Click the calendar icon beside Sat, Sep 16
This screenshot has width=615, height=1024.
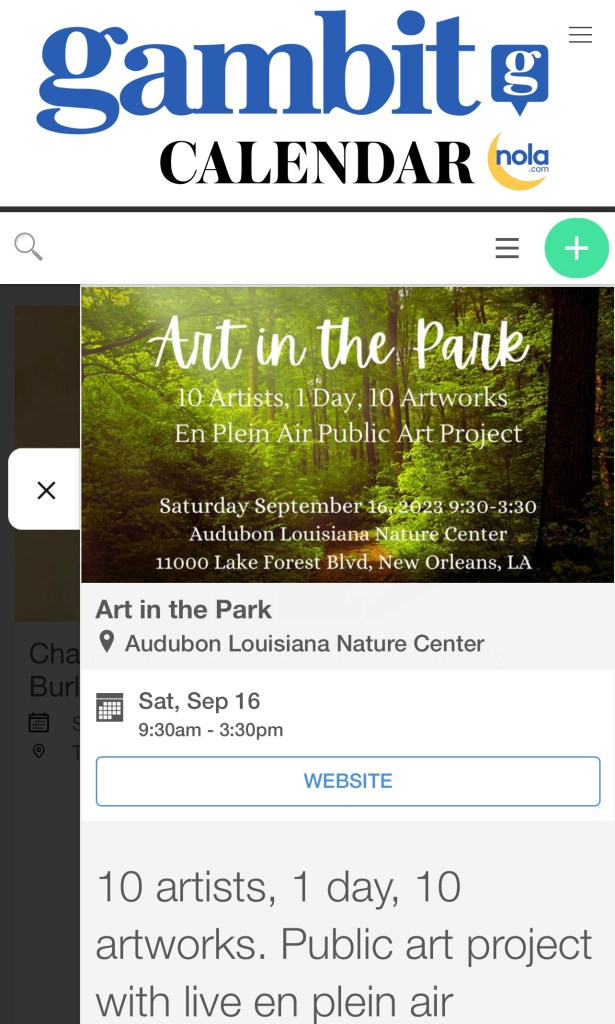(110, 707)
